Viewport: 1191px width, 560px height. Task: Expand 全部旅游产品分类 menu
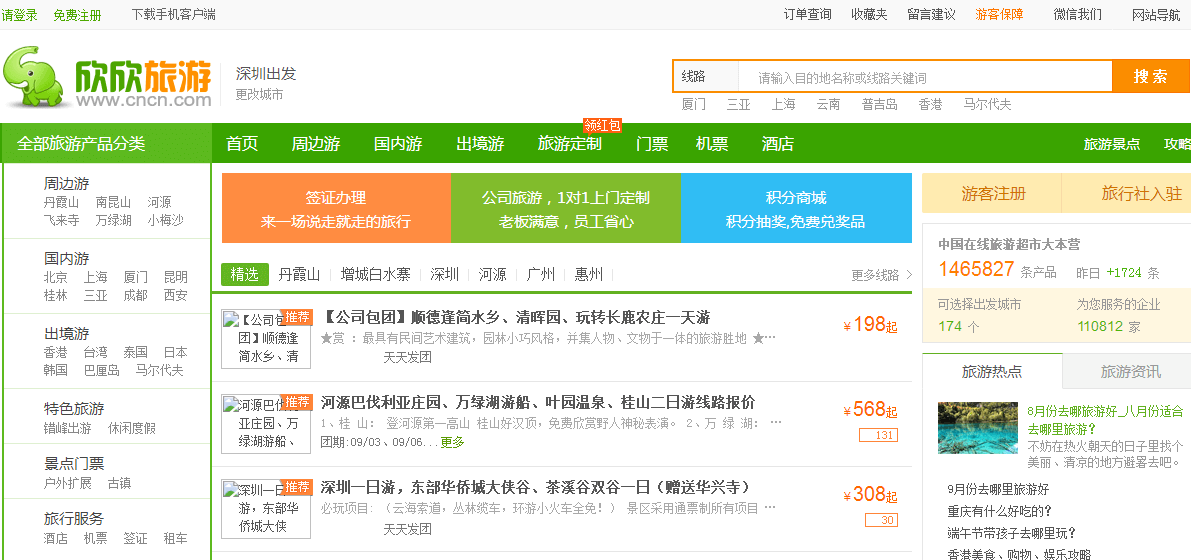click(x=106, y=144)
